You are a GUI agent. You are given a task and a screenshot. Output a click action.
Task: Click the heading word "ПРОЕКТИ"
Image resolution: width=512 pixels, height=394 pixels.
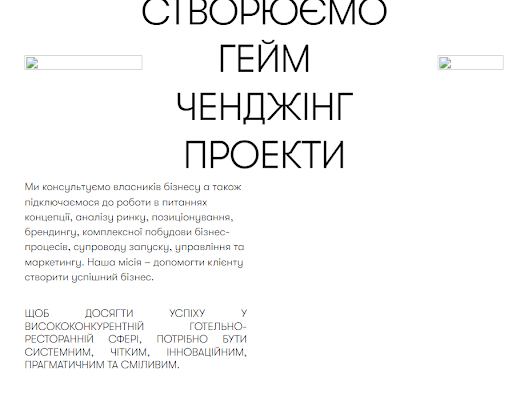264,155
